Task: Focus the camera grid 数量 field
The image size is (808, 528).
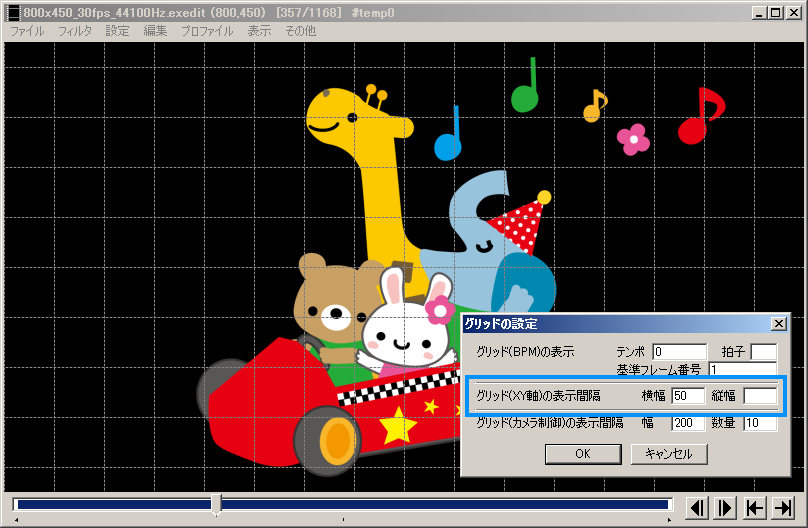Action: 760,423
